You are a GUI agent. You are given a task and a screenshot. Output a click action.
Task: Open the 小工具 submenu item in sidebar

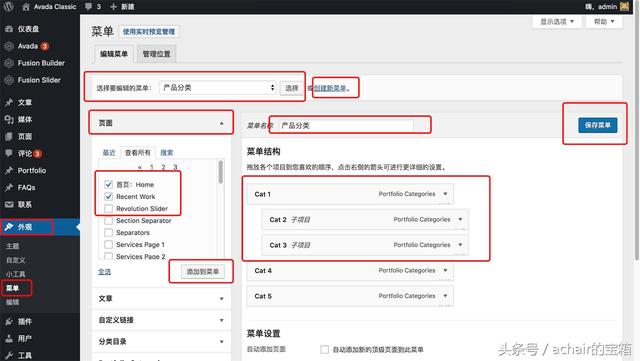coord(16,274)
